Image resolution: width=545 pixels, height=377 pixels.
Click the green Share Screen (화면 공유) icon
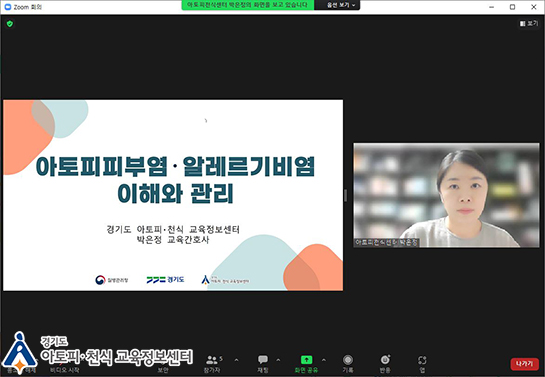point(306,360)
